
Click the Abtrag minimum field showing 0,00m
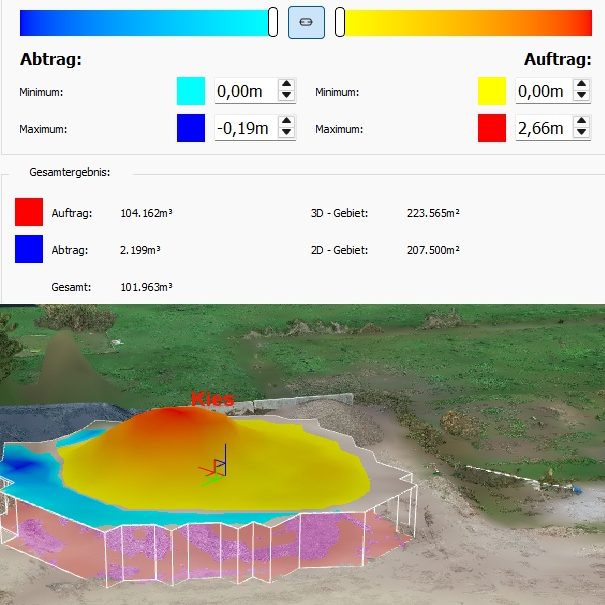(x=244, y=92)
